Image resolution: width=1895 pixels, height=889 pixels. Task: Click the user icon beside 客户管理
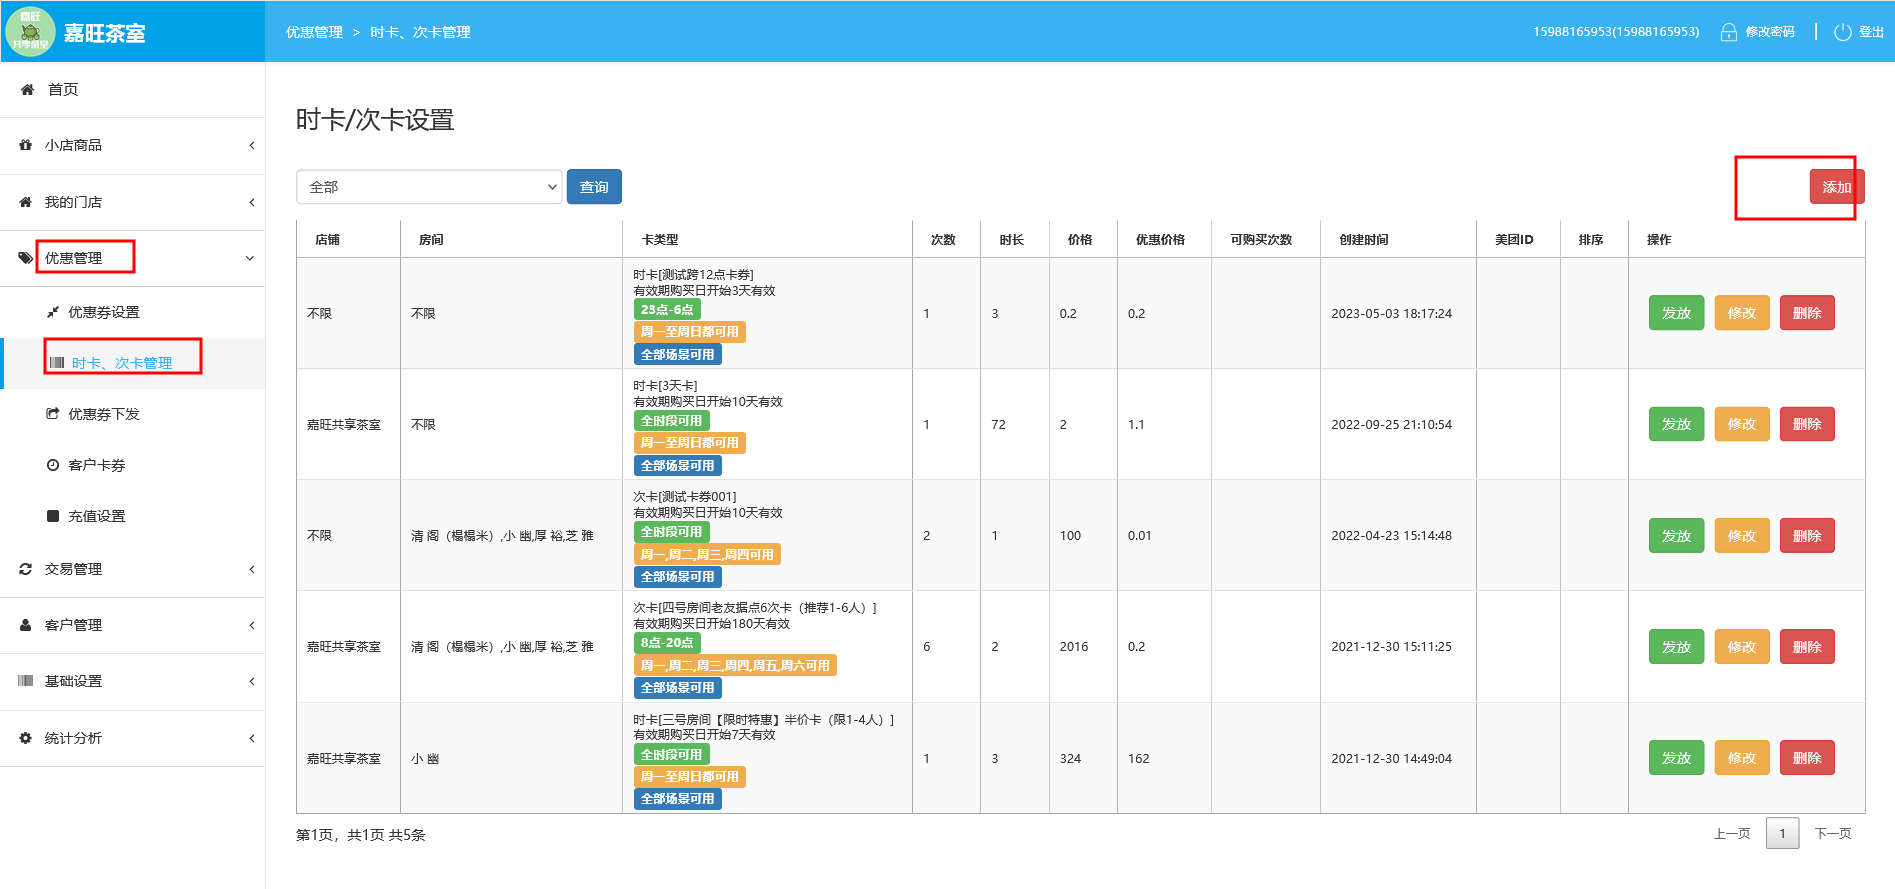coord(26,625)
